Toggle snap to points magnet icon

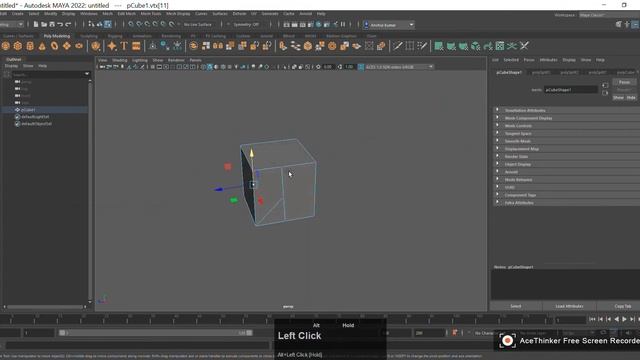(x=147, y=24)
